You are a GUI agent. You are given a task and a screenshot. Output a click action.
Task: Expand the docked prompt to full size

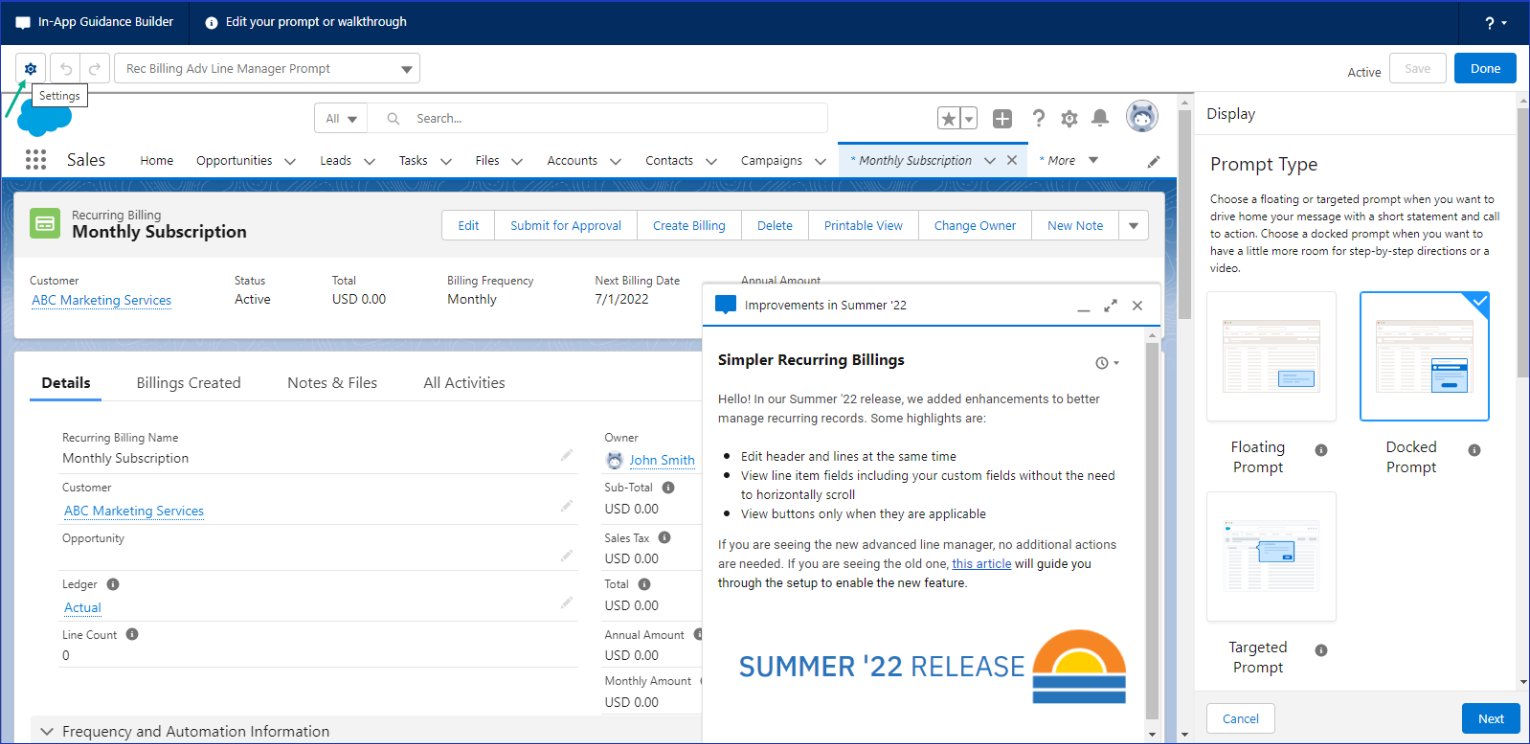tap(1110, 306)
